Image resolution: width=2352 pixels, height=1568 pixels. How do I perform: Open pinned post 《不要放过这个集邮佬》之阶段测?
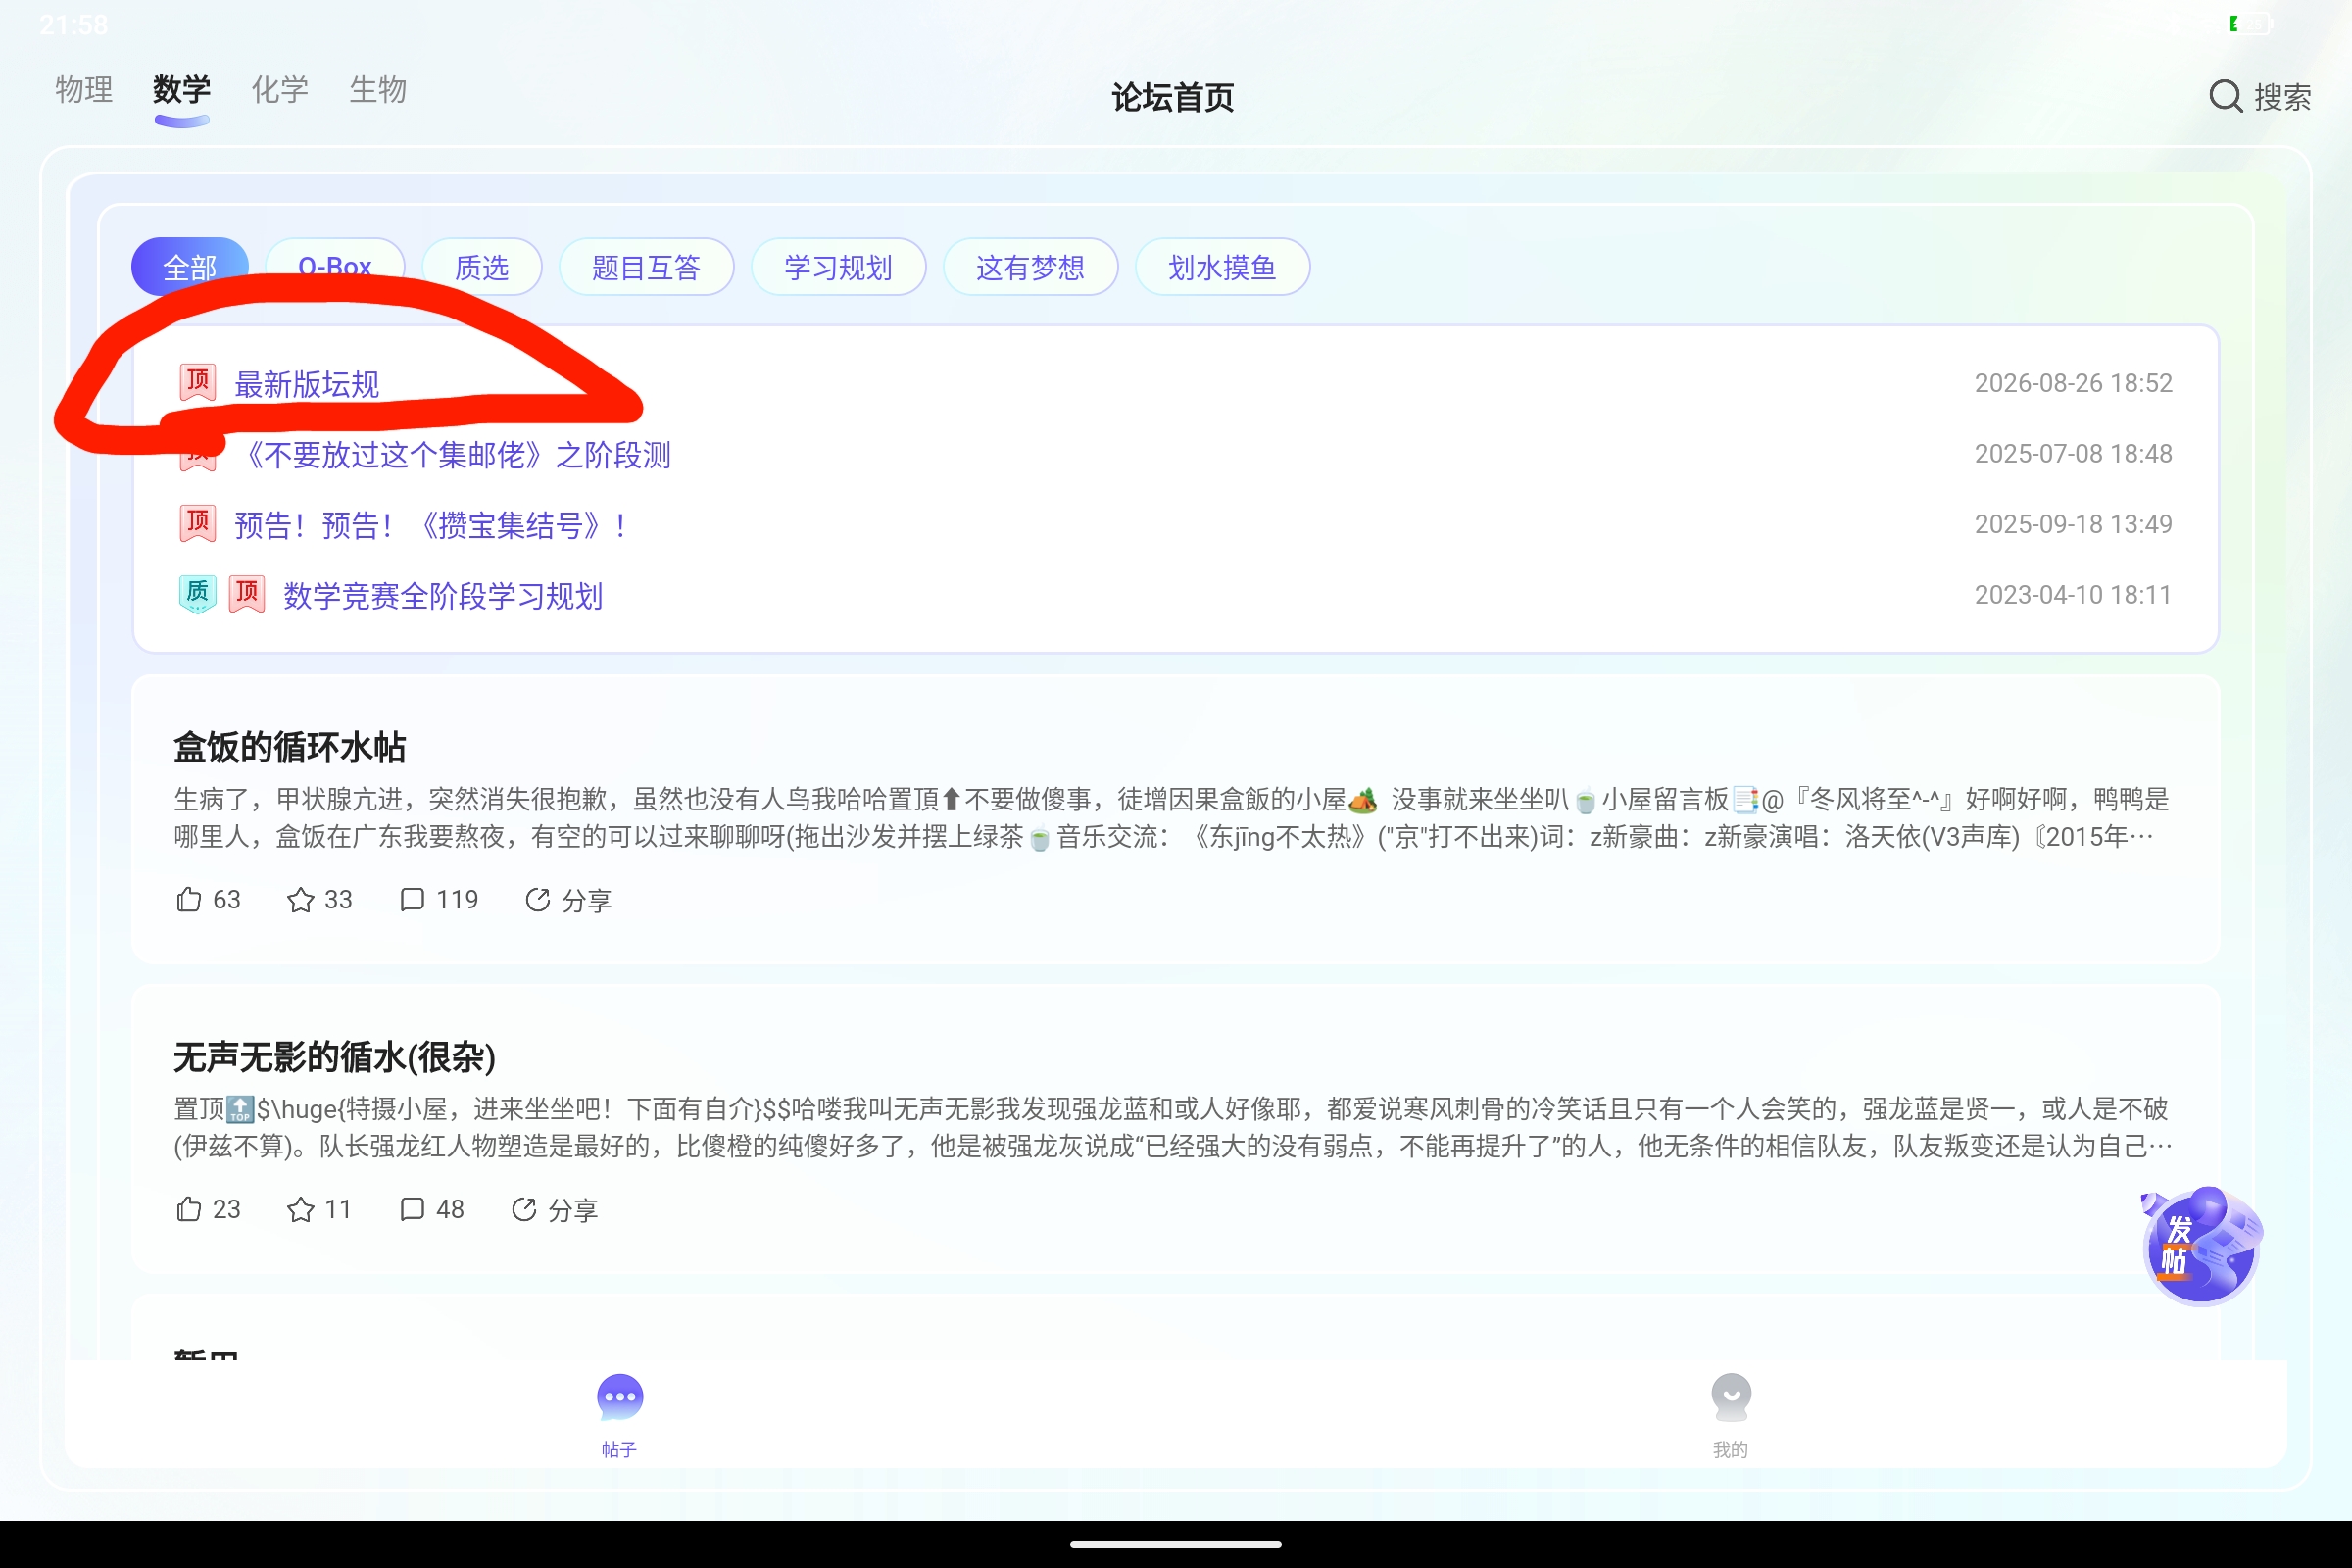pos(453,455)
